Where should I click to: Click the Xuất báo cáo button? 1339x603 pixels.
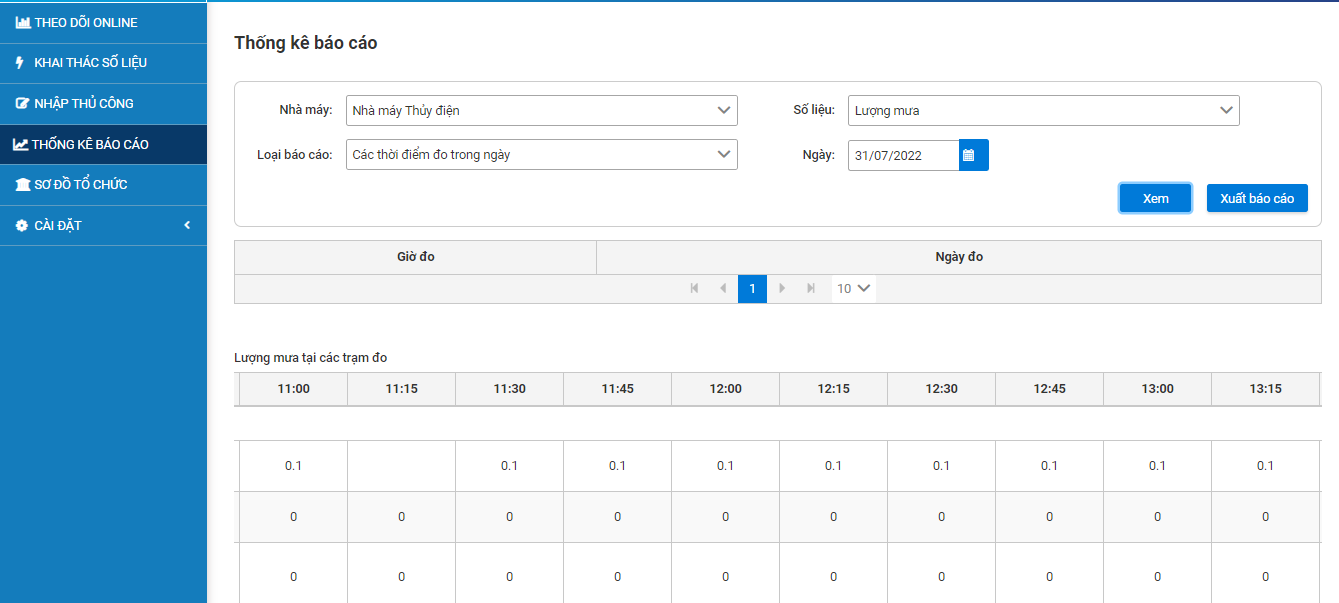(x=1256, y=198)
